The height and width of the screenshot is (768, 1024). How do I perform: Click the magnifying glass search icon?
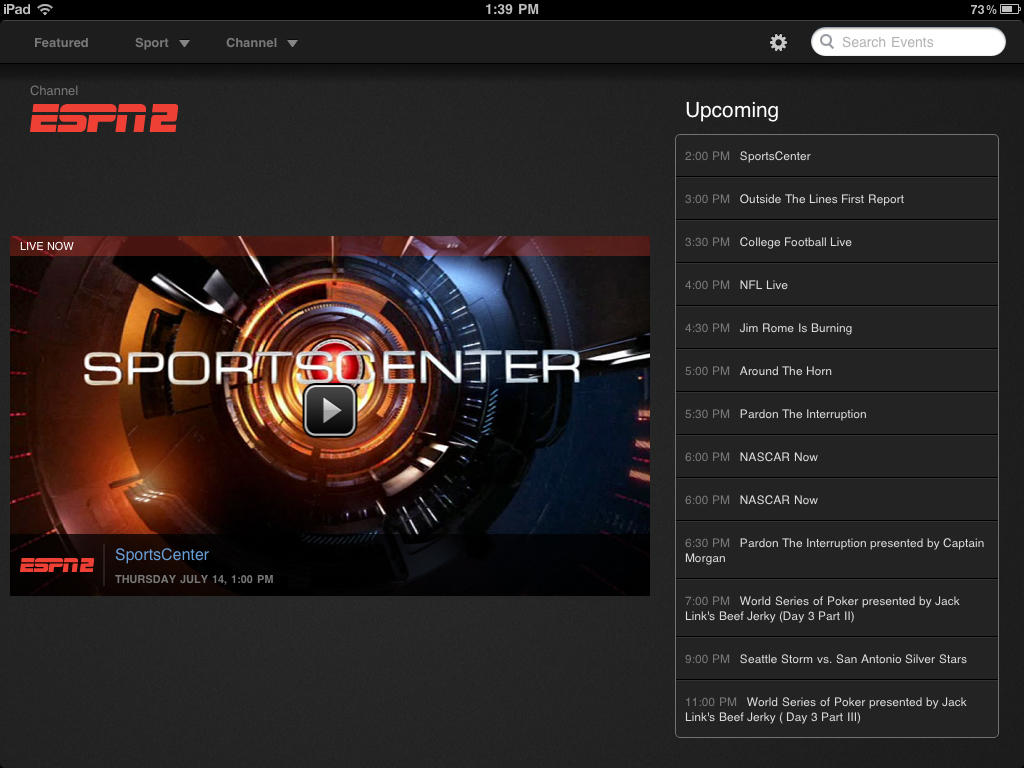(x=827, y=42)
